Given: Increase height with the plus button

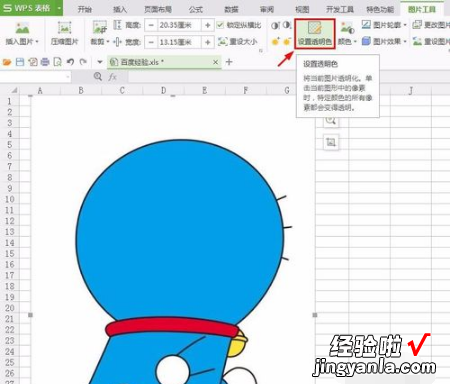Looking at the screenshot, I should click(207, 25).
